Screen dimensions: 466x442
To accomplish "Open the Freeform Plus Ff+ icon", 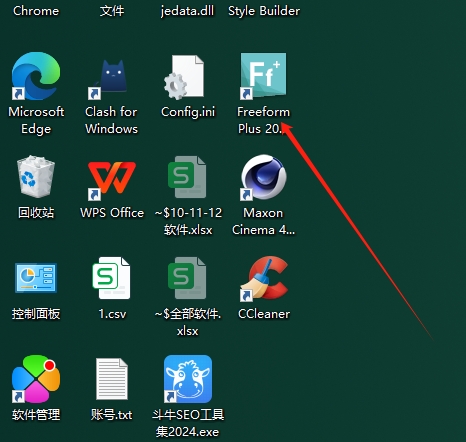I will pyautogui.click(x=263, y=76).
